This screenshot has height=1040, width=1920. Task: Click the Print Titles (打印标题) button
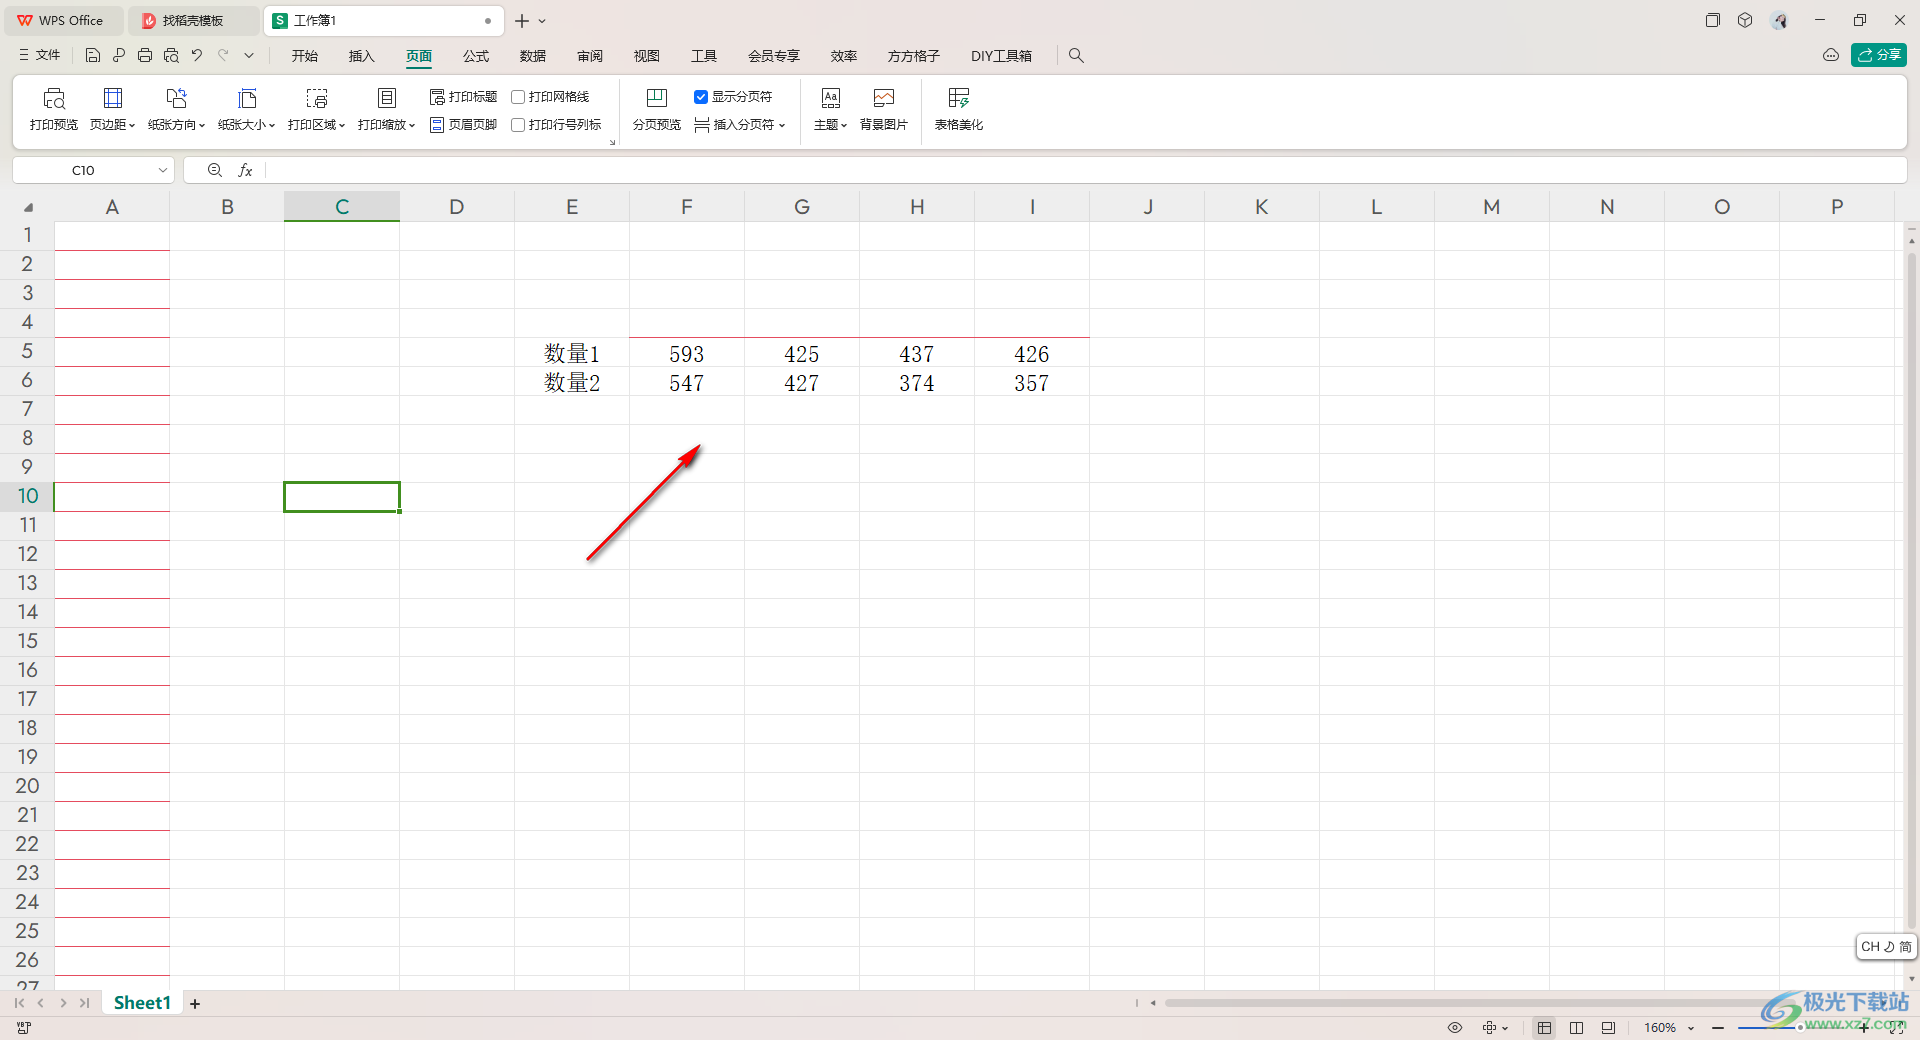463,97
